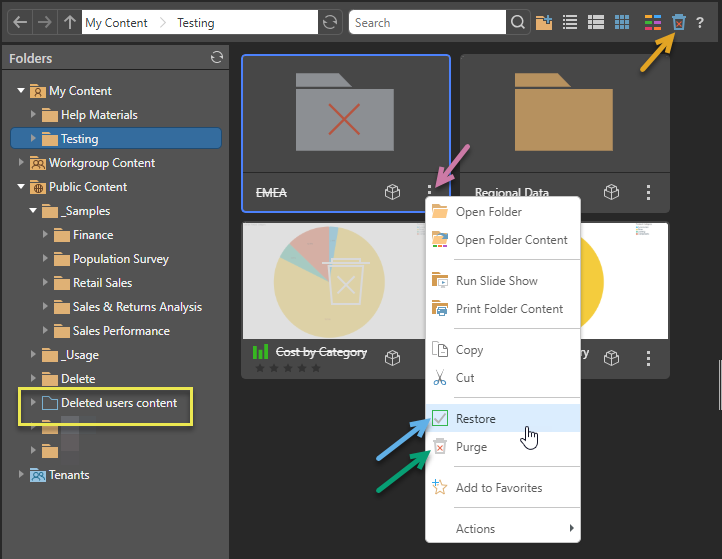Click the navigate up arrow
Viewport: 722px width, 559px height.
[68, 22]
